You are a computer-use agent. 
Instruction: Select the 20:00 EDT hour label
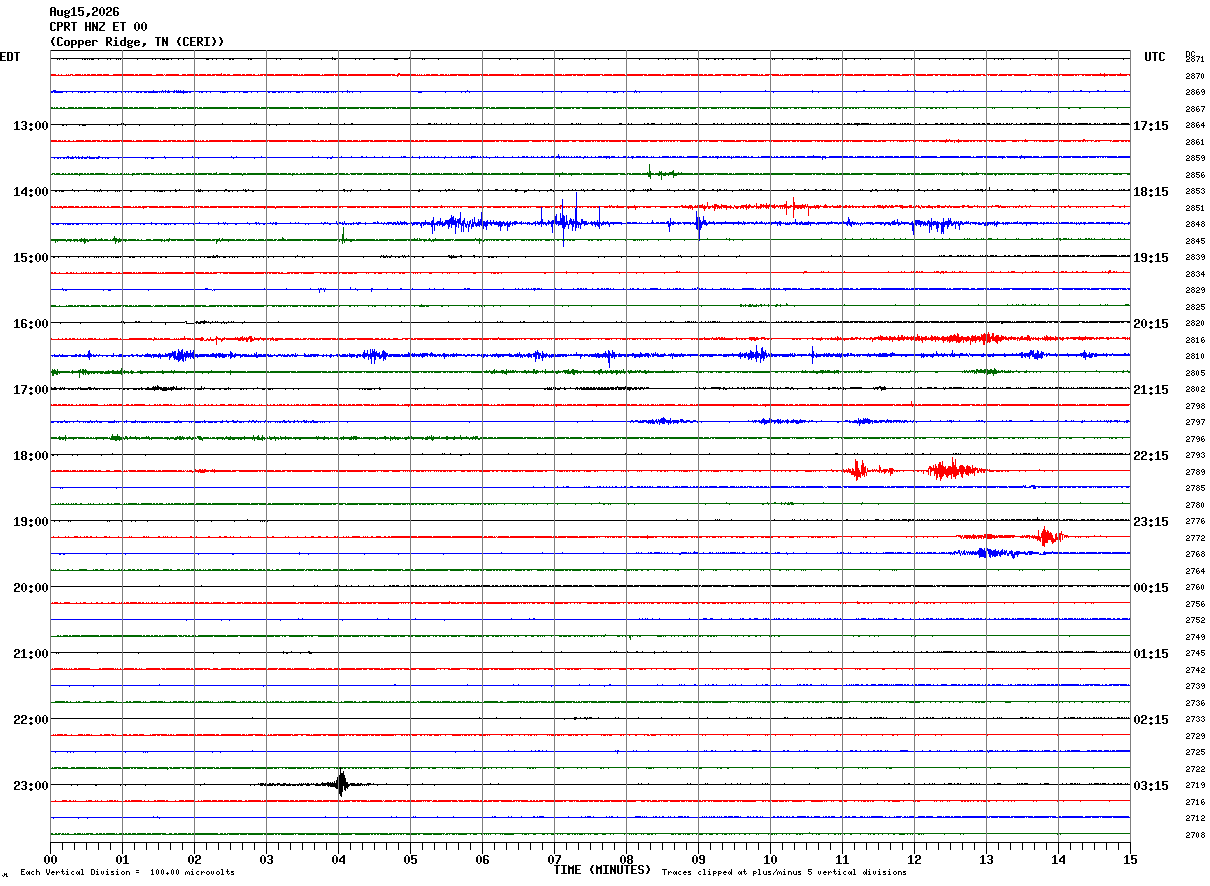pos(30,587)
